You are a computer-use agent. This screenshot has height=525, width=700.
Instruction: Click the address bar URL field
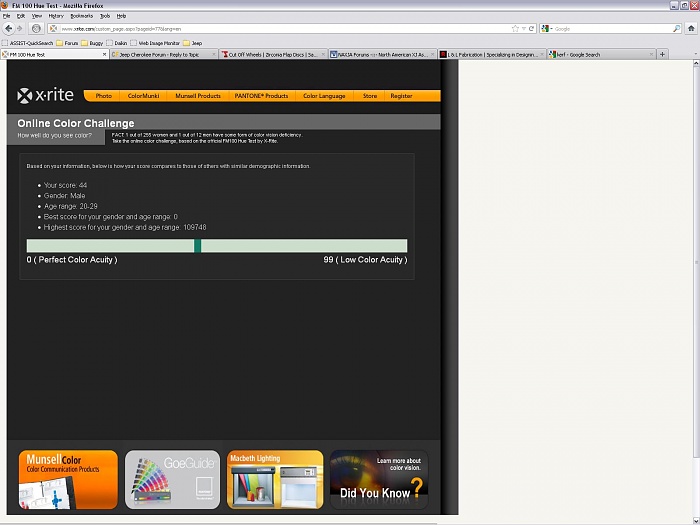(x=286, y=29)
